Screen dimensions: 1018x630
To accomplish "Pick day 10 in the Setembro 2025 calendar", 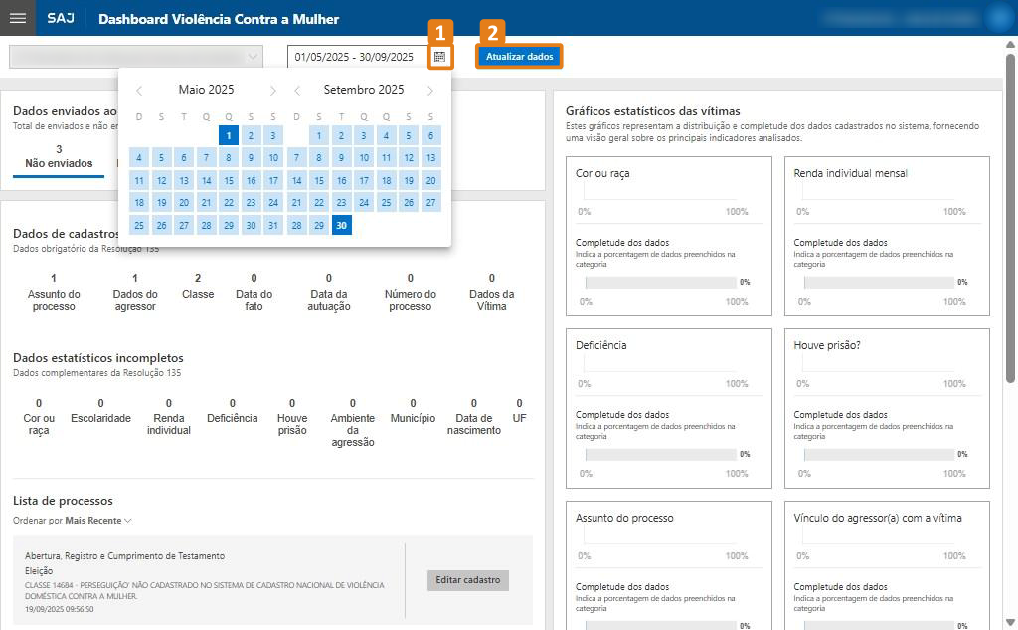I will (x=364, y=158).
